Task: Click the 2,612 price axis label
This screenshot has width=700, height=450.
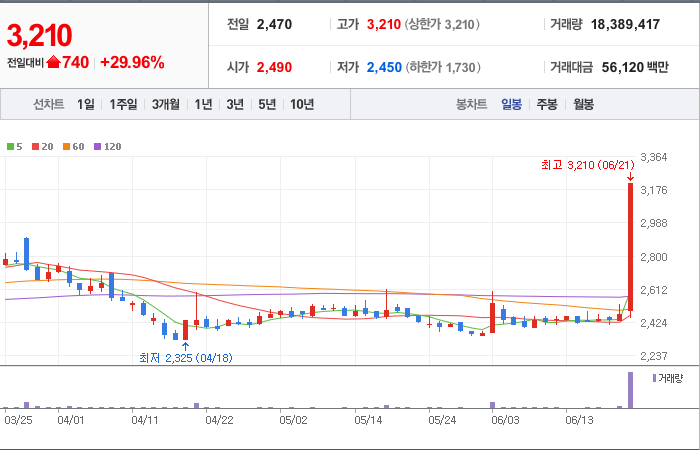Action: pyautogui.click(x=654, y=290)
